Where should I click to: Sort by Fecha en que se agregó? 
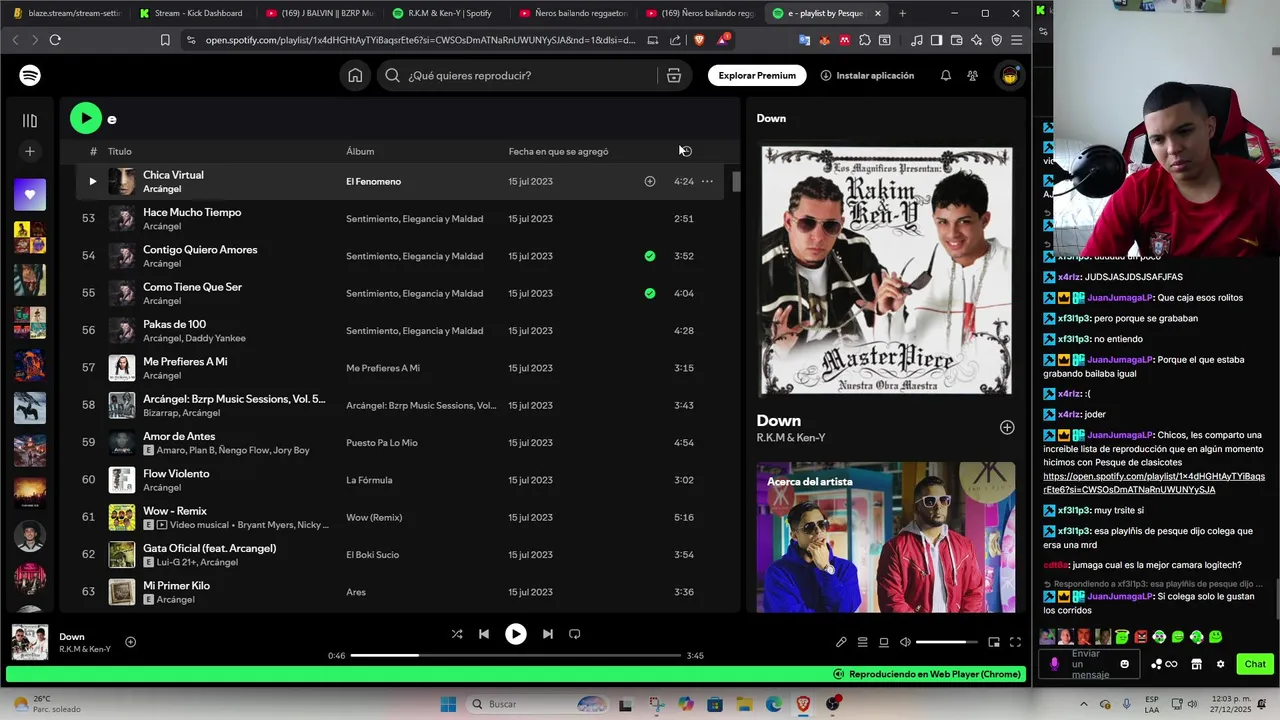[x=558, y=151]
